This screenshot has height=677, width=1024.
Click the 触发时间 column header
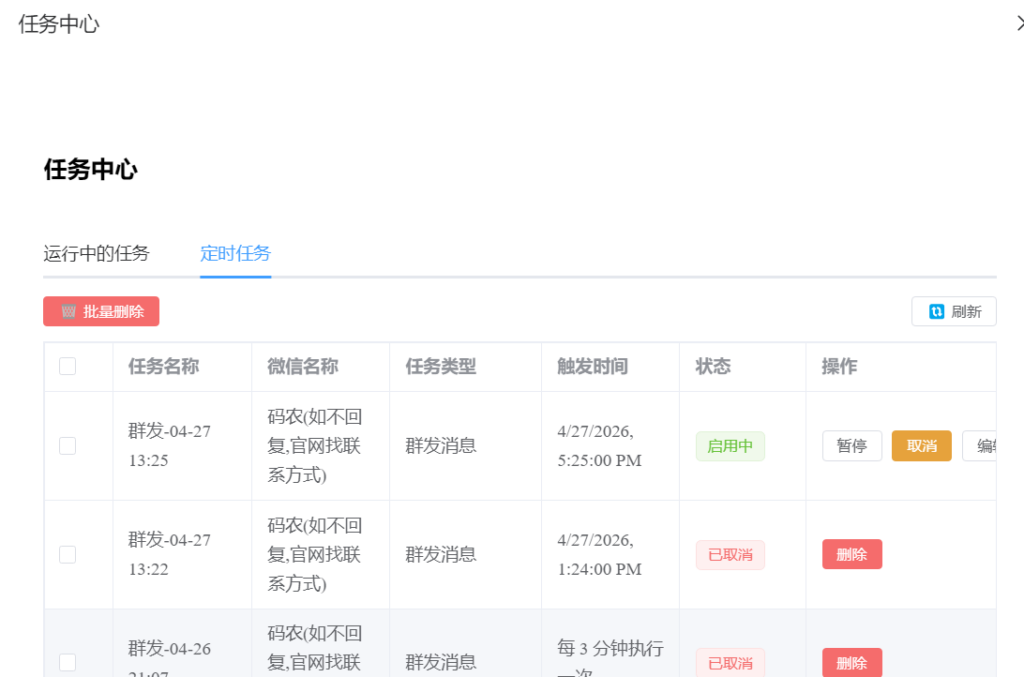(592, 367)
